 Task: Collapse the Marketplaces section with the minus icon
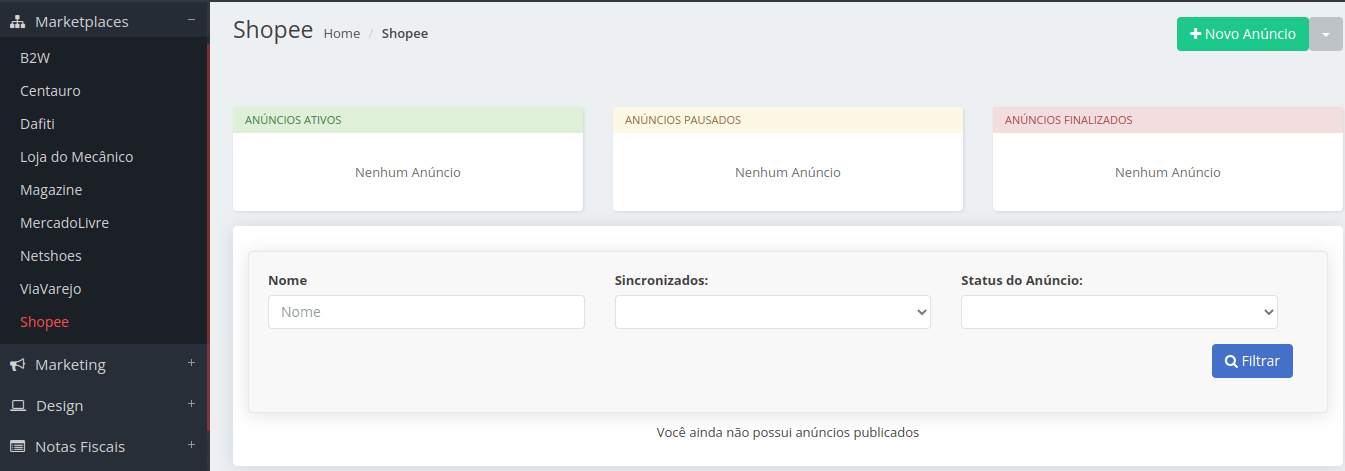point(191,20)
